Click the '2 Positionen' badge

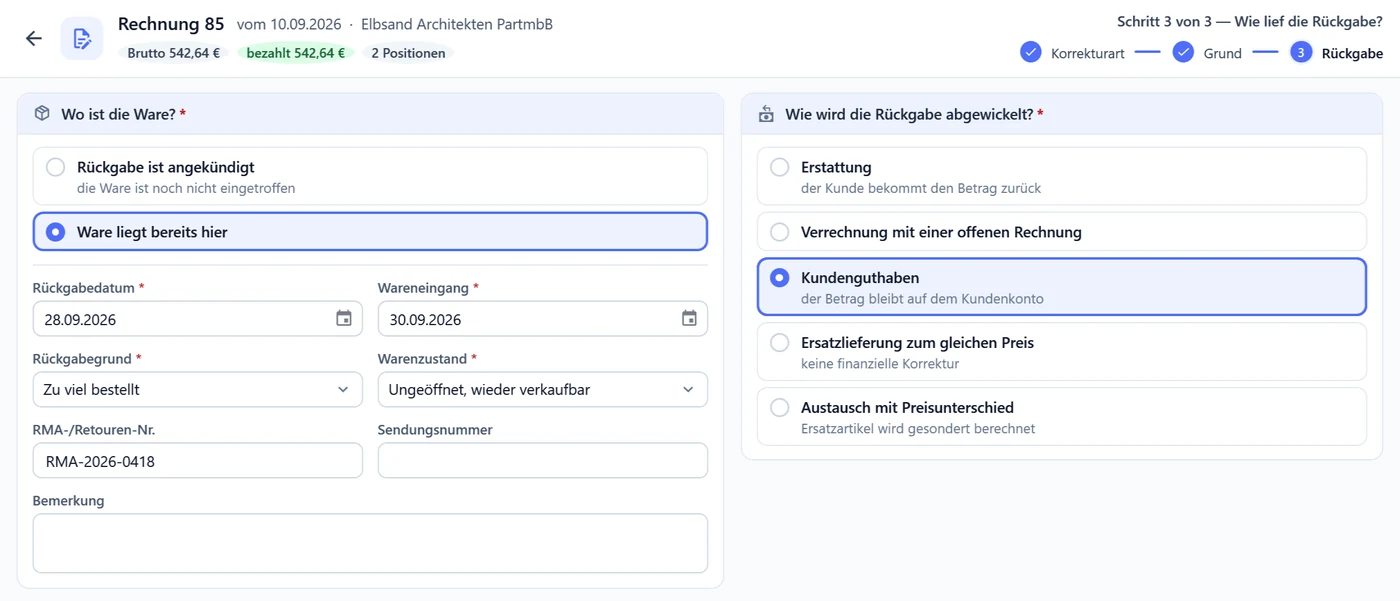tap(408, 53)
